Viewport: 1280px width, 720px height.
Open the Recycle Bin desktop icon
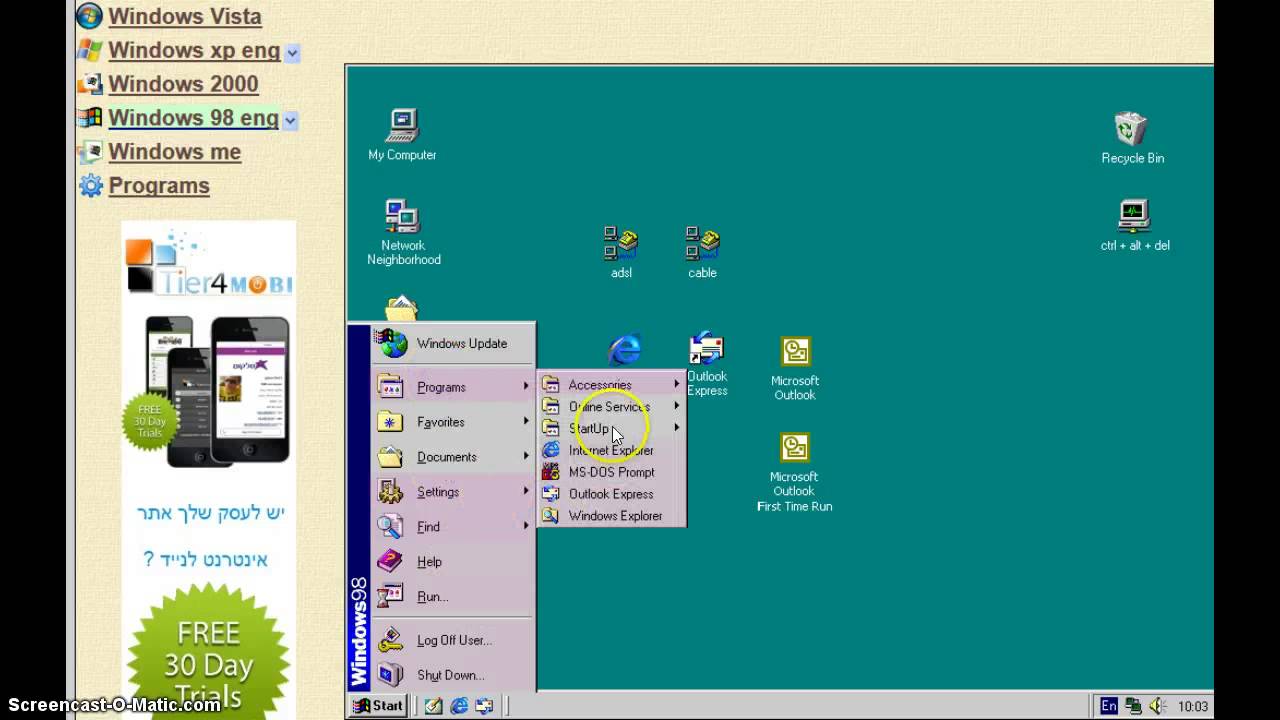tap(1132, 137)
